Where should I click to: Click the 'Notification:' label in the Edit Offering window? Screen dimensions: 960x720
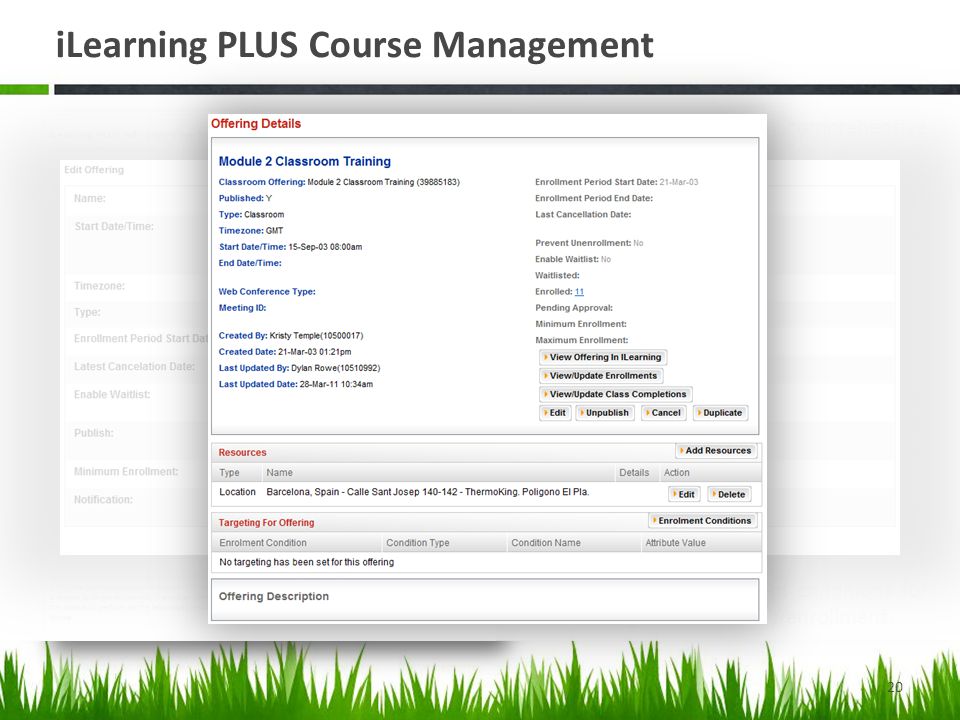(x=103, y=500)
